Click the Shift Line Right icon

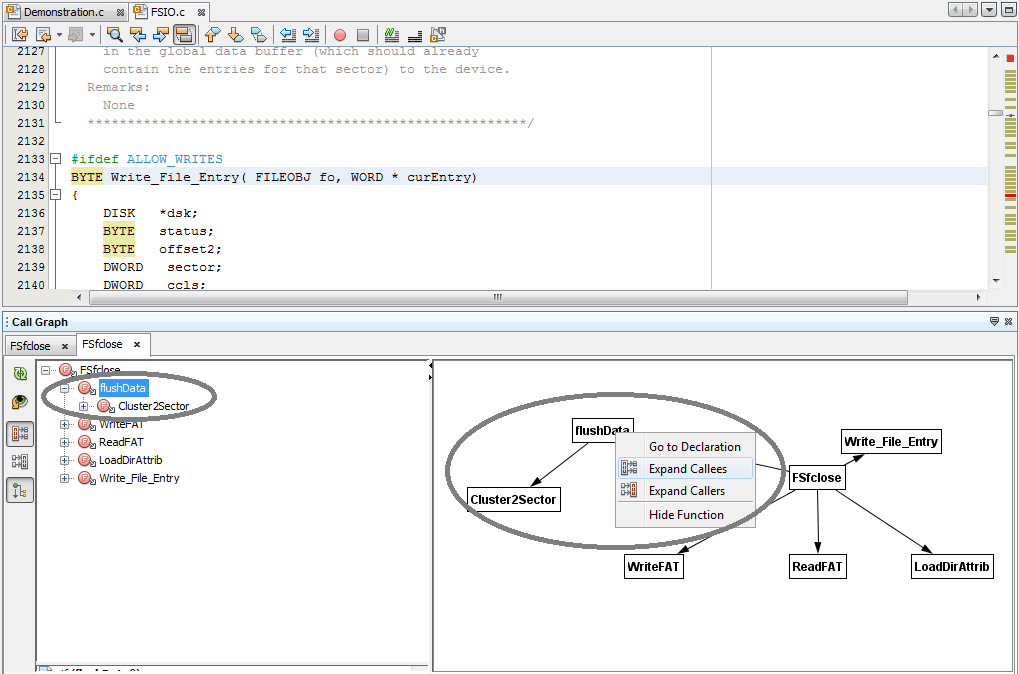coord(311,34)
